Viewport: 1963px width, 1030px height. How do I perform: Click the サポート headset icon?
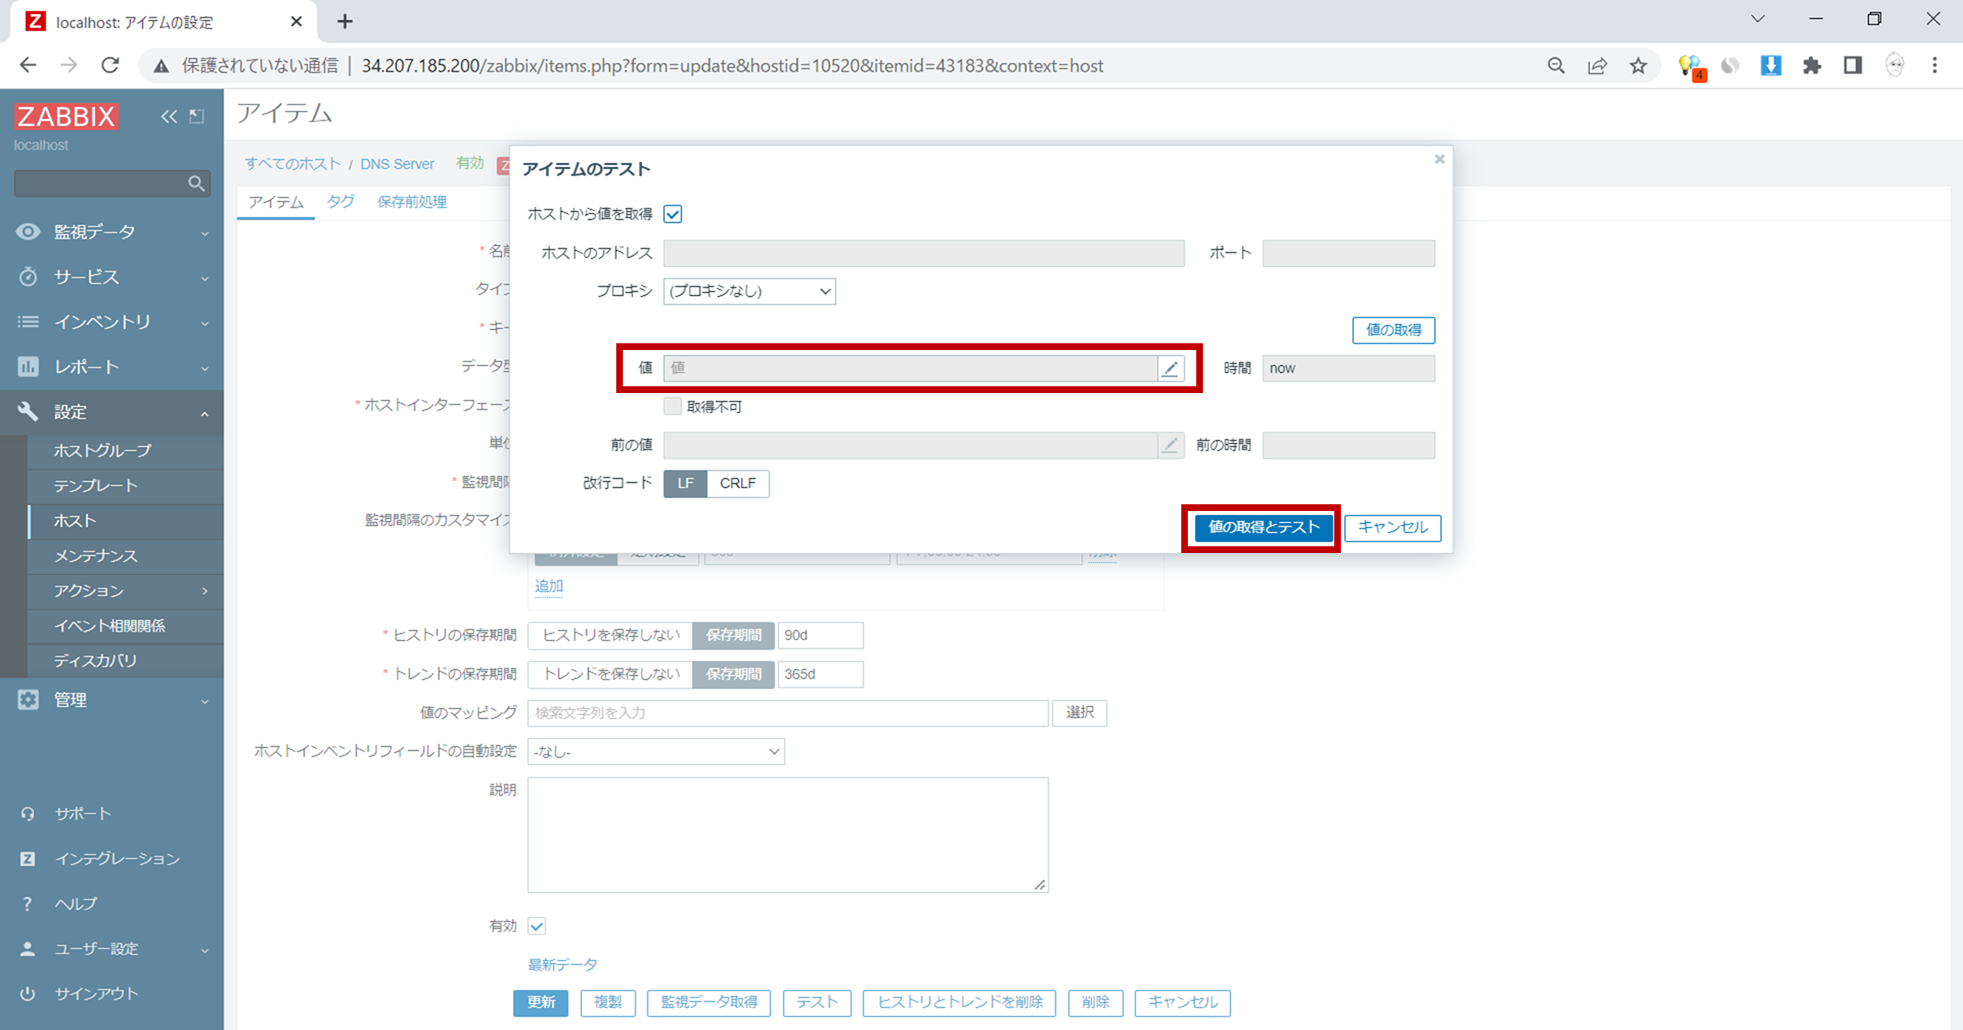(x=28, y=814)
